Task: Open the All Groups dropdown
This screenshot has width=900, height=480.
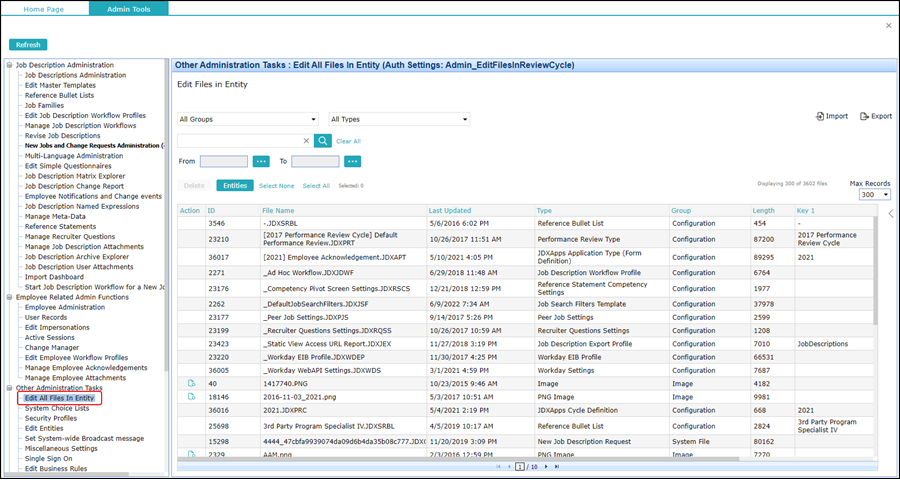Action: [x=248, y=119]
